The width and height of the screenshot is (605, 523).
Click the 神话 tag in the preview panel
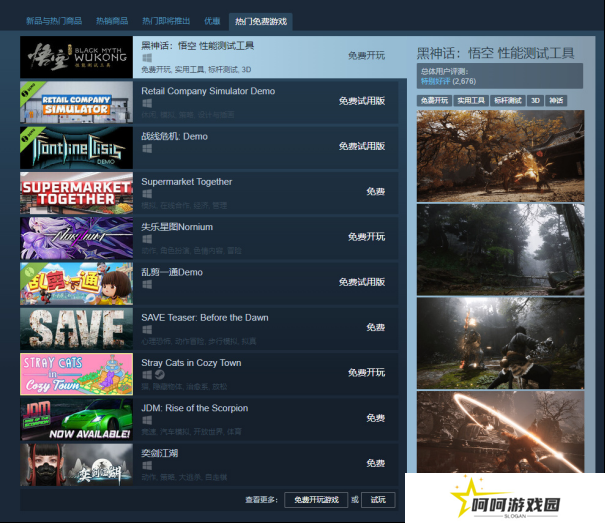pyautogui.click(x=556, y=101)
